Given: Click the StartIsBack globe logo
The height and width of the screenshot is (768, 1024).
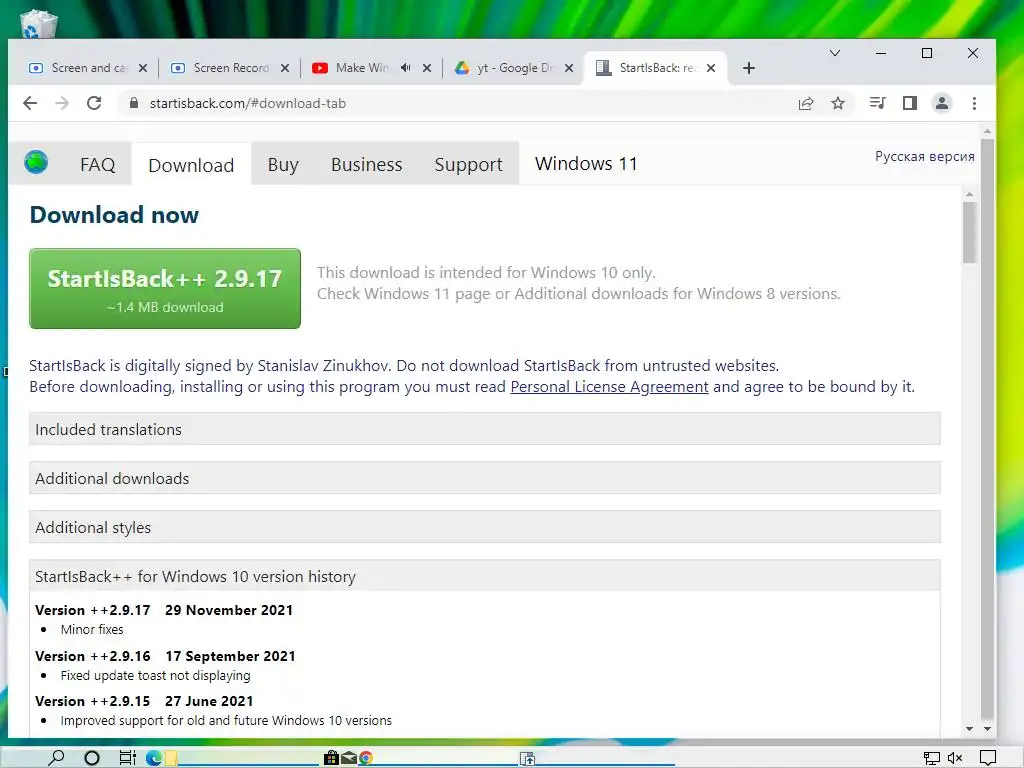Looking at the screenshot, I should (36, 162).
